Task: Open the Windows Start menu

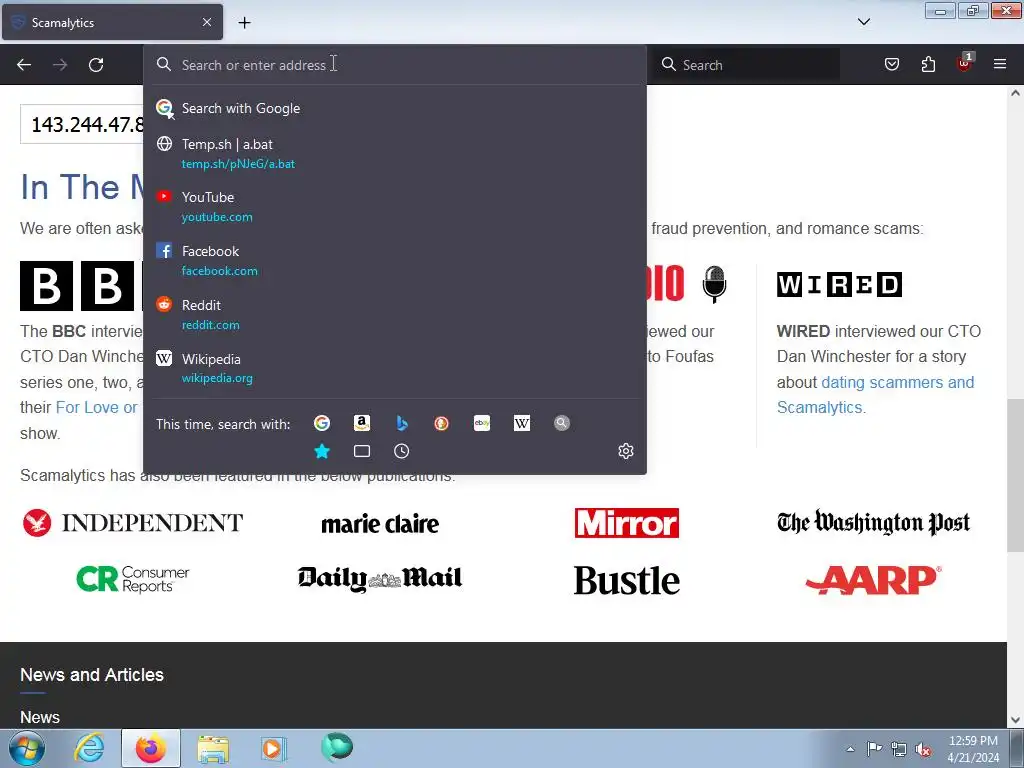Action: click(x=27, y=748)
